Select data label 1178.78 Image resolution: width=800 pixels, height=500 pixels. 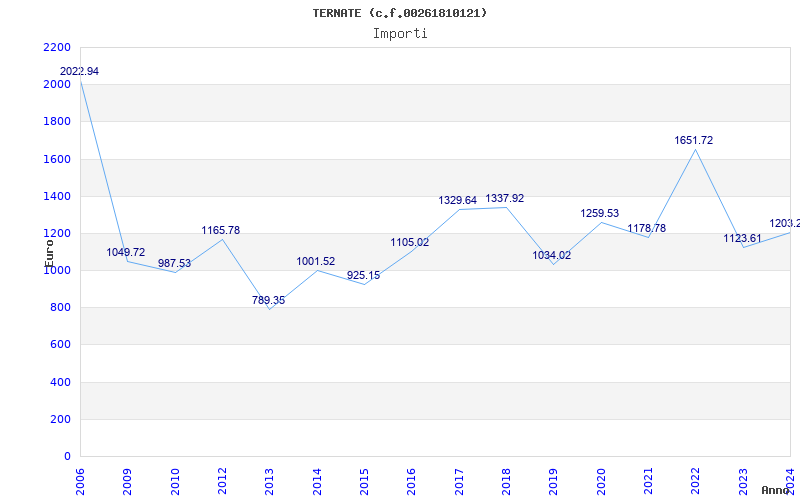click(x=646, y=229)
